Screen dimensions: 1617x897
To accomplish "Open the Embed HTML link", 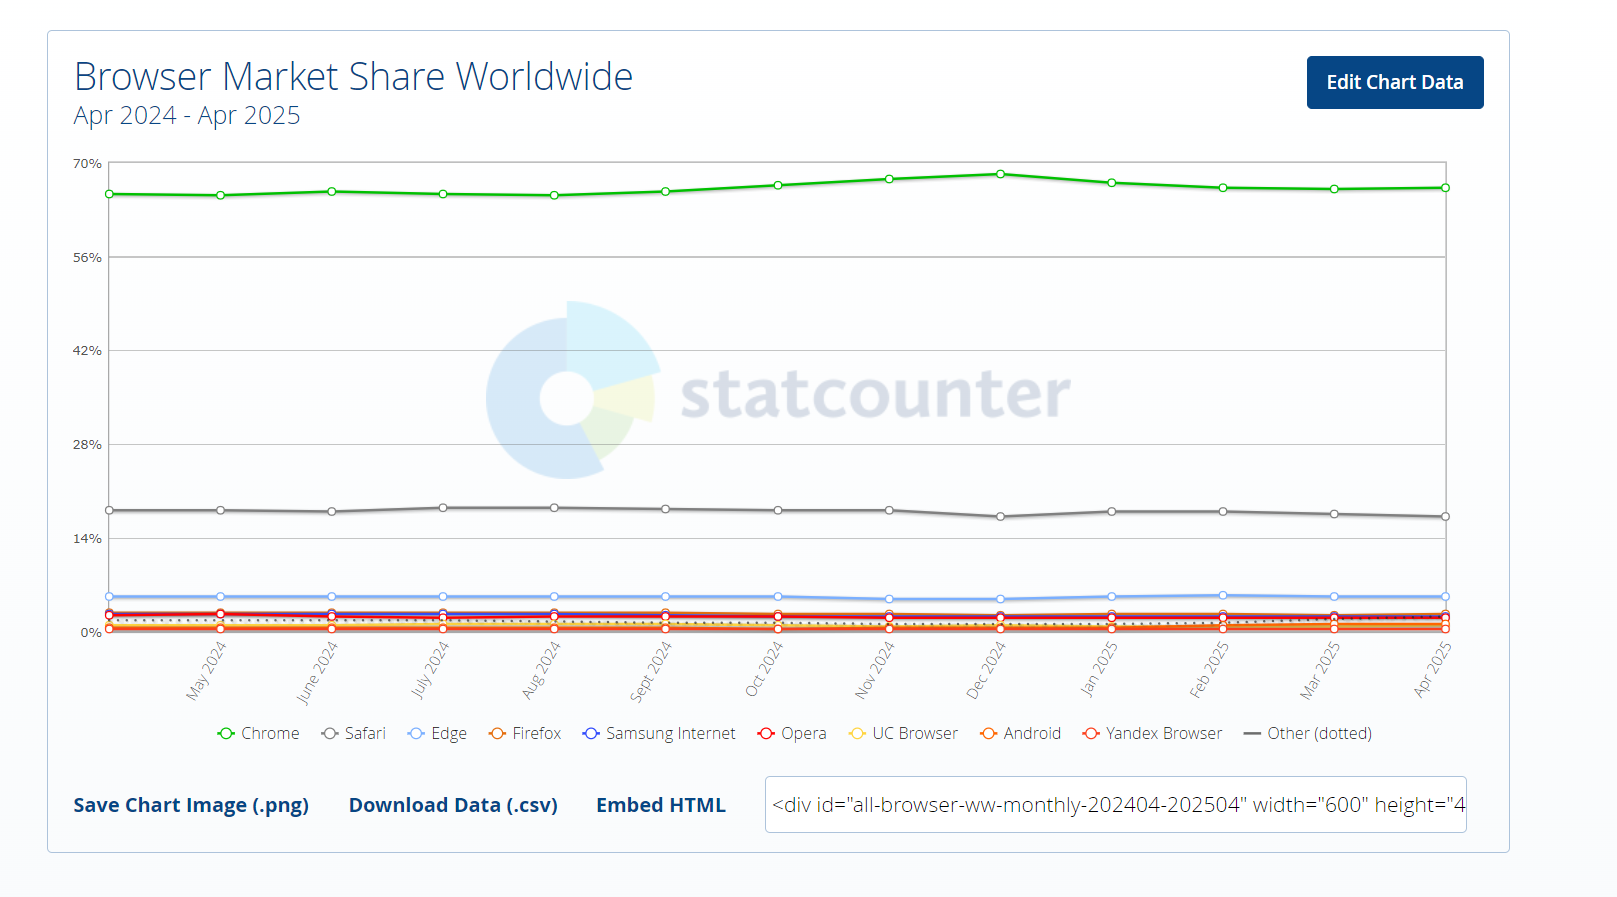I will pyautogui.click(x=661, y=805).
